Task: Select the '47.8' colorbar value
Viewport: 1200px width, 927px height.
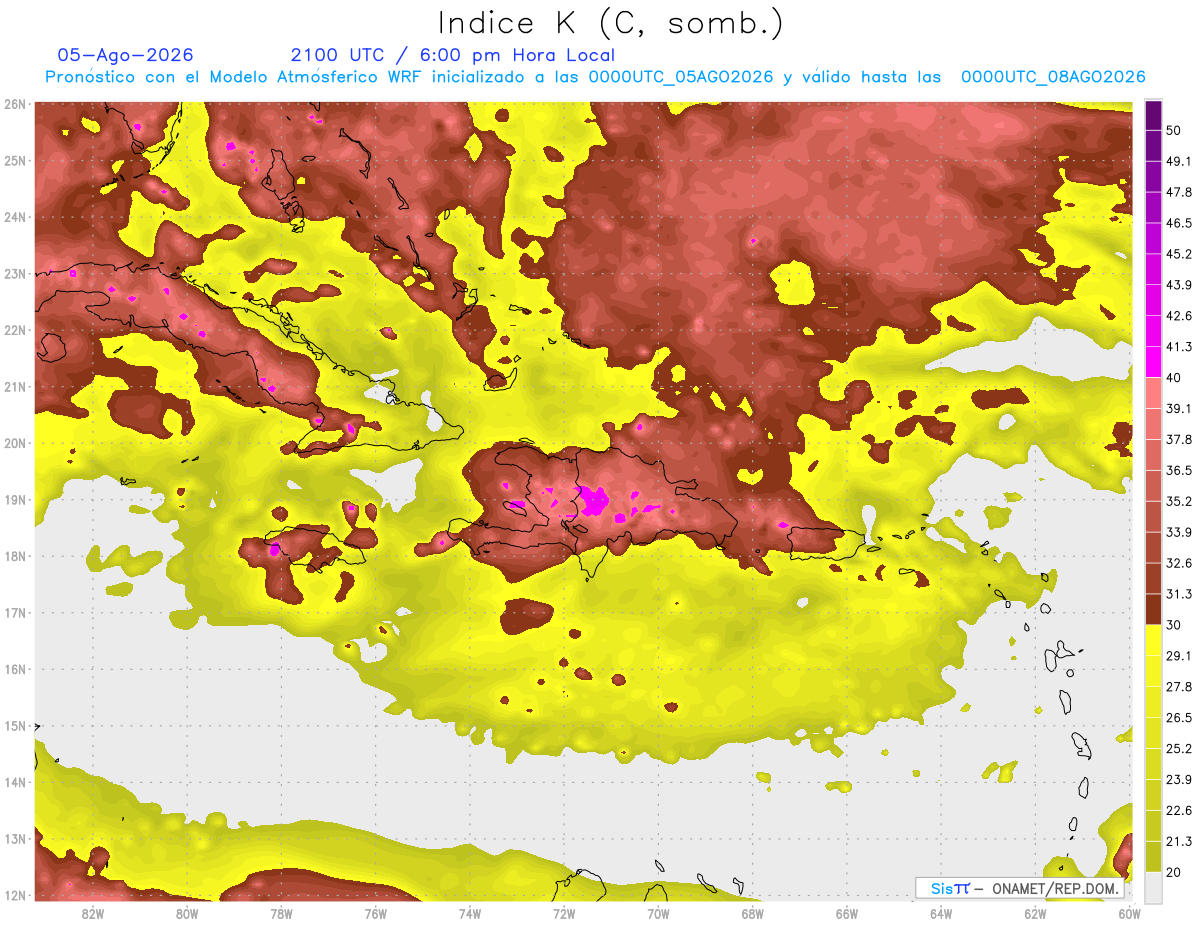Action: [x=1178, y=192]
